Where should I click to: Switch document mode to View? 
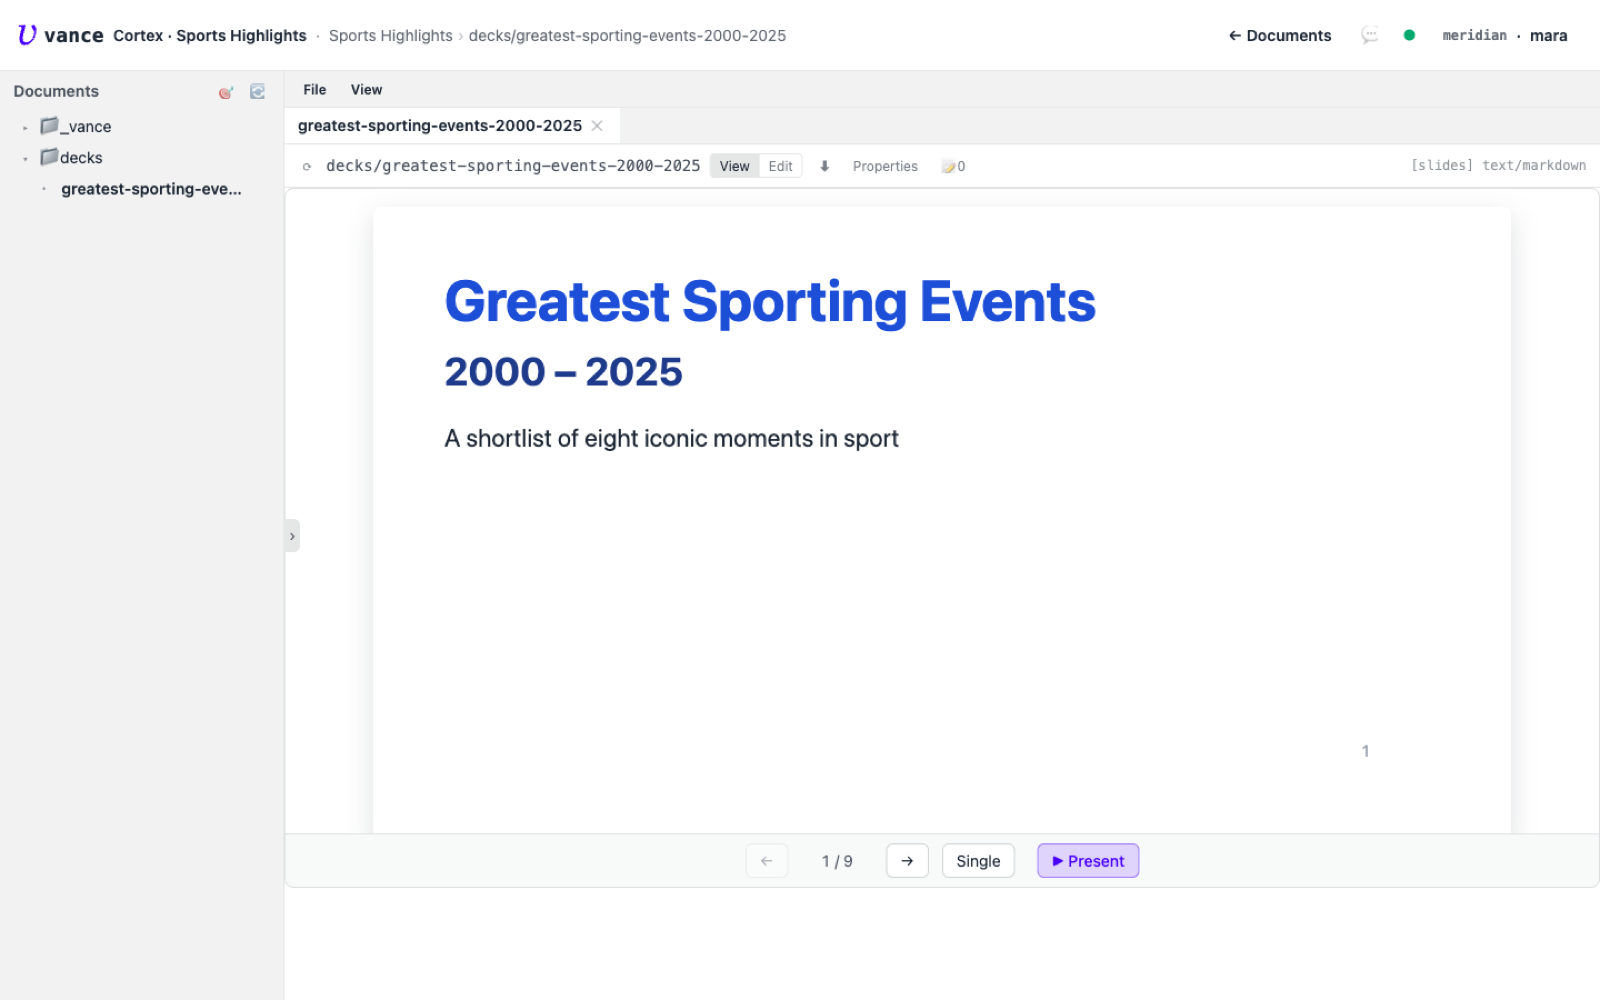click(734, 166)
